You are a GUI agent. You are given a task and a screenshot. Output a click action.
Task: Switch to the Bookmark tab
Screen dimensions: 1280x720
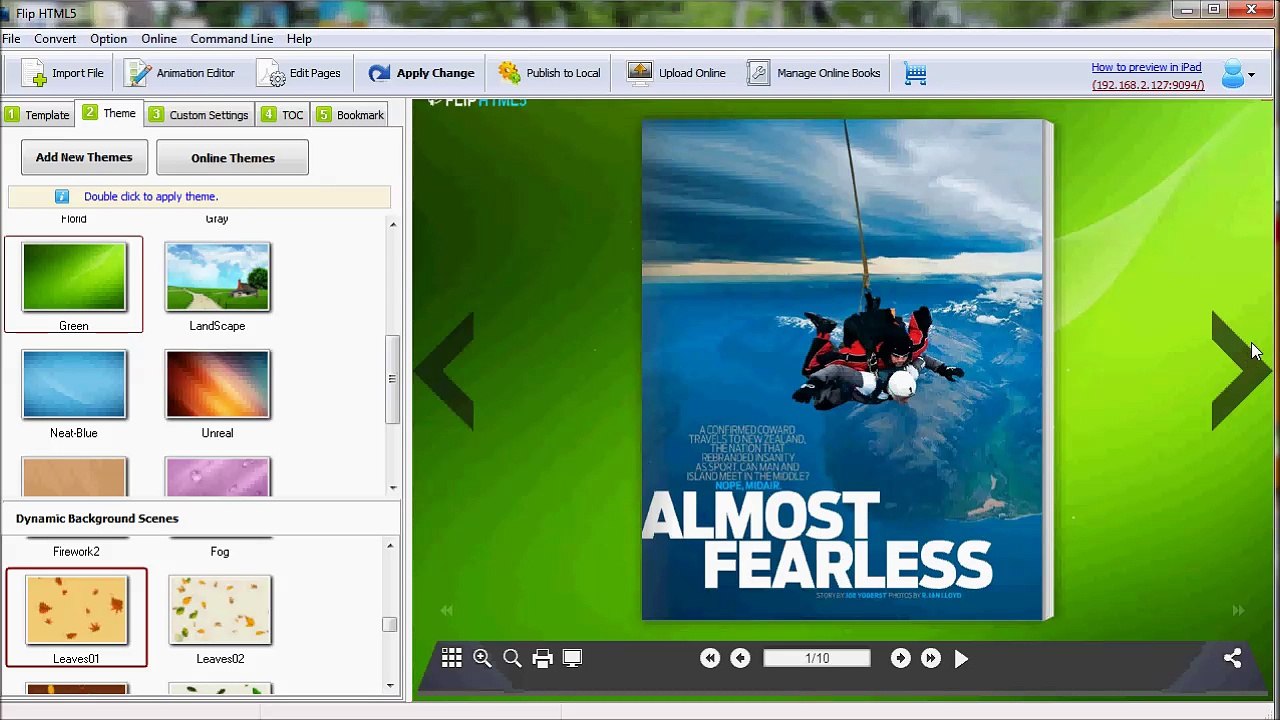point(350,115)
